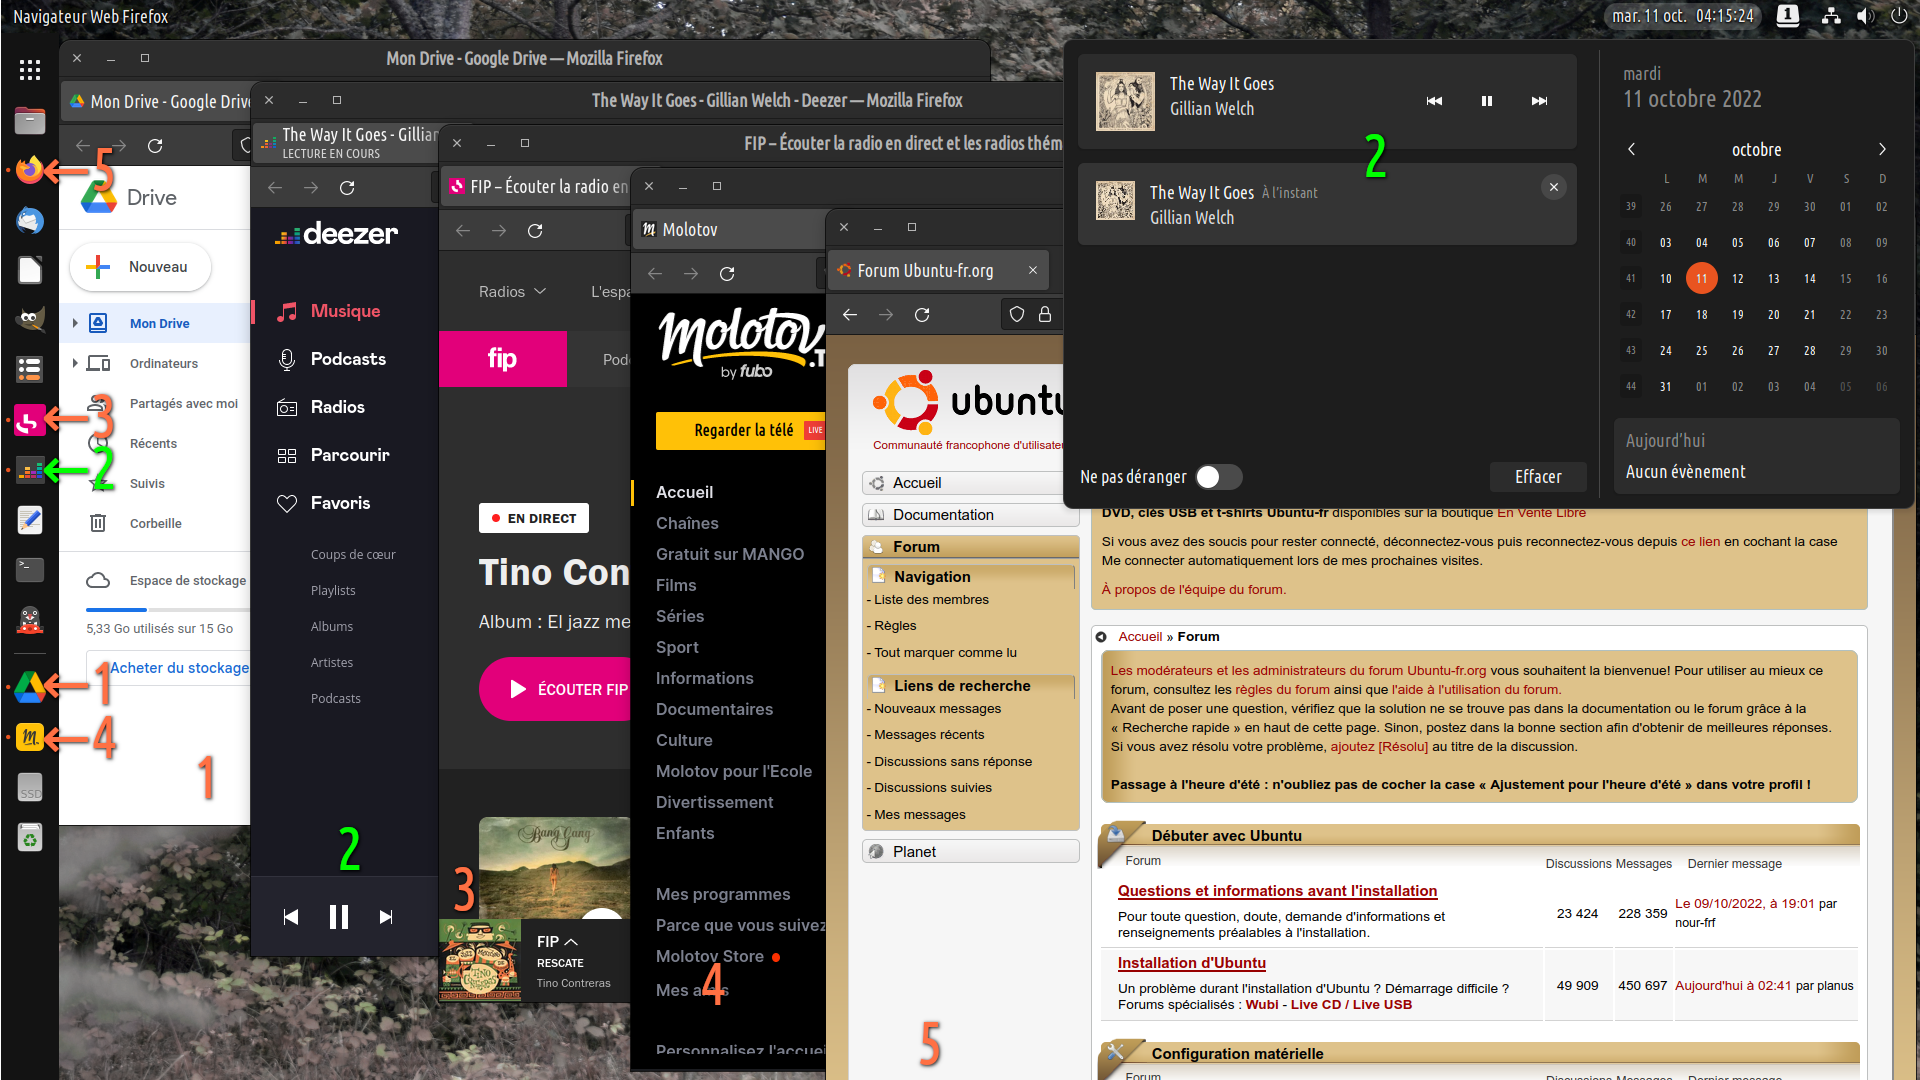1920x1080 pixels.
Task: Open Playlists under Deezer Favoris
Action: (333, 591)
